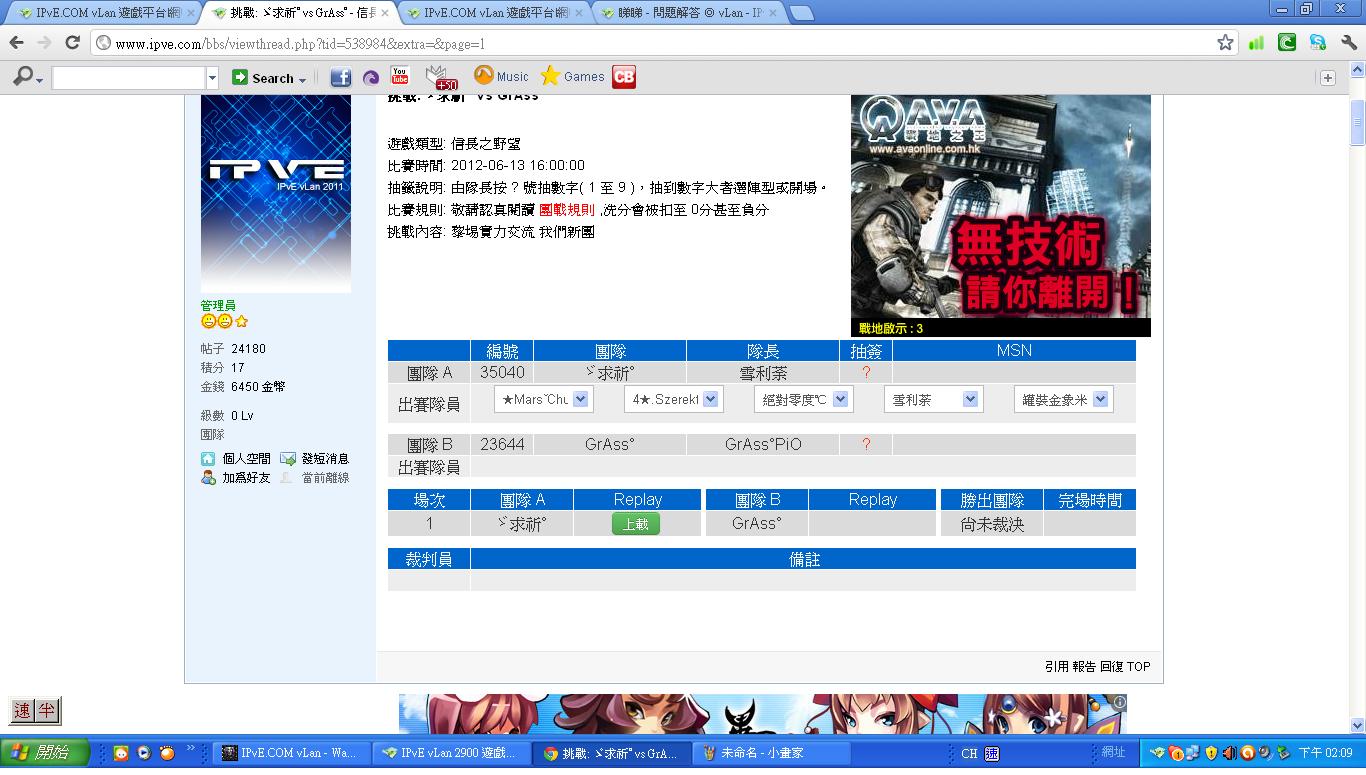Open the red 團戰規則 link
1366x775 pixels.
566,210
